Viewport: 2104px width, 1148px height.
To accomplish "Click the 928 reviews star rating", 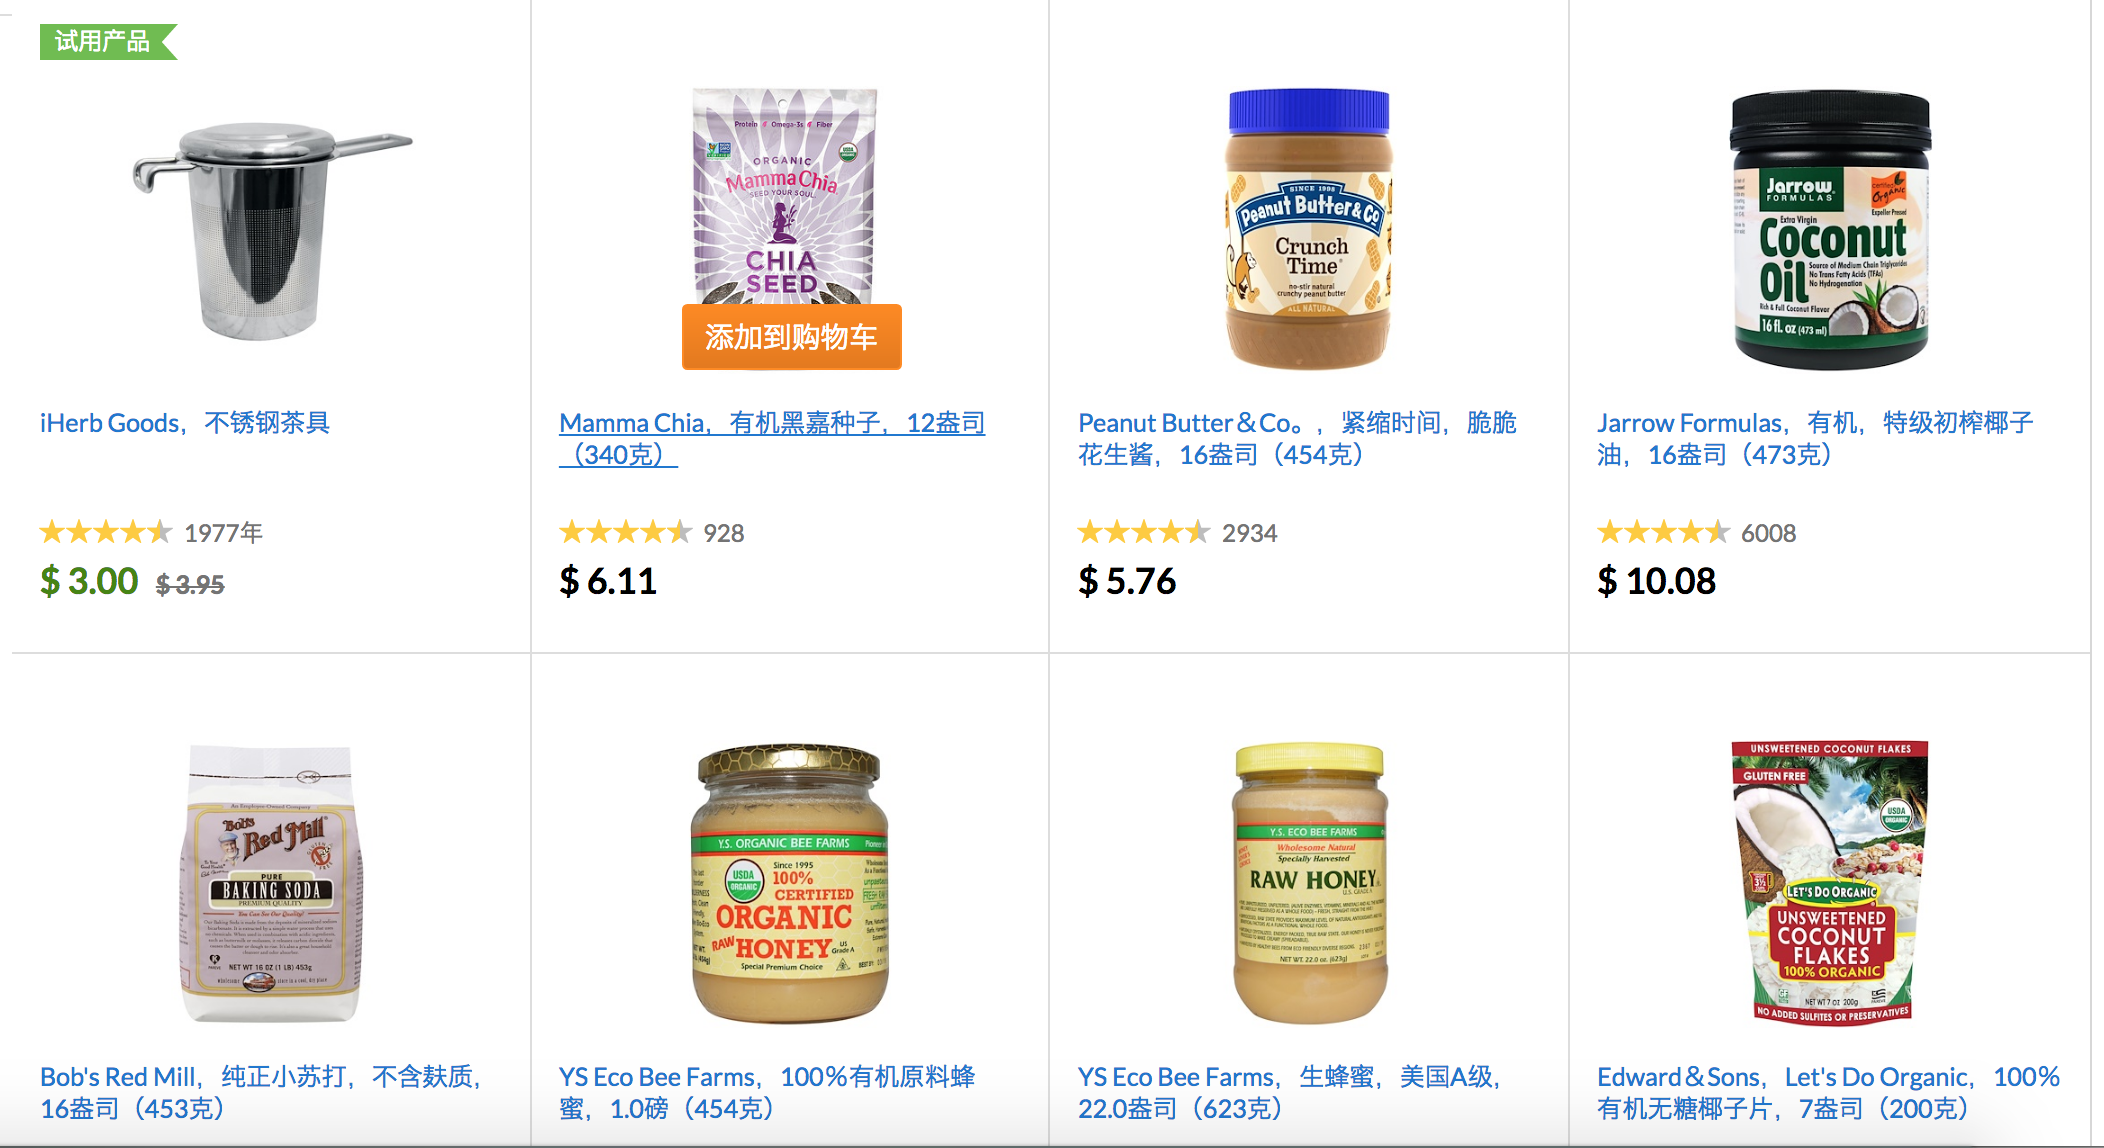I will pos(625,532).
